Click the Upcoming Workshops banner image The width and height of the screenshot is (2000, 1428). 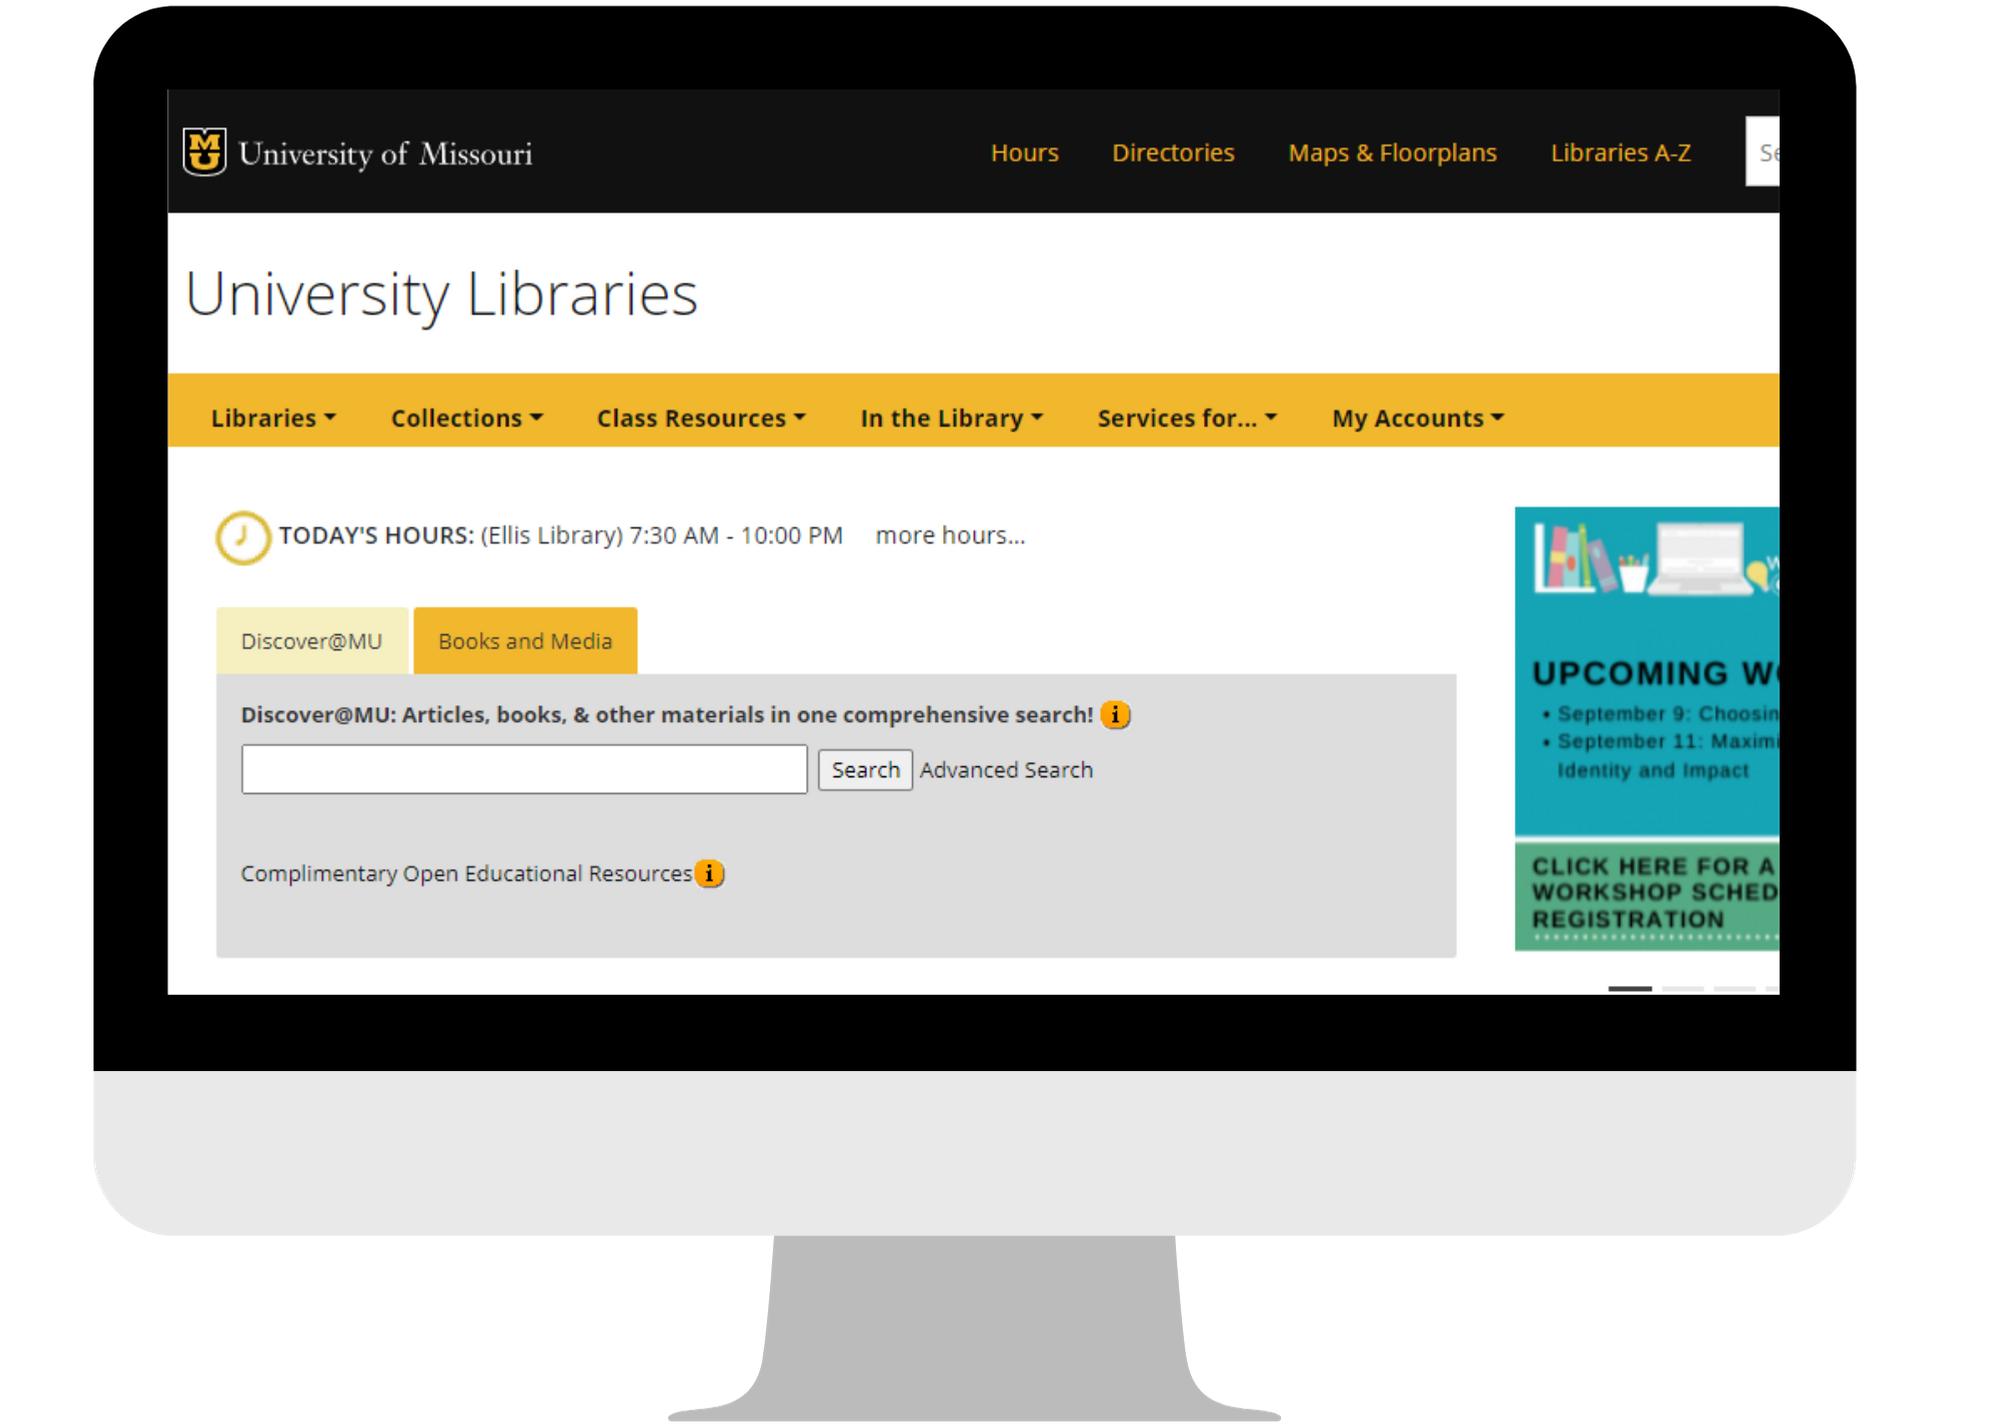[1647, 727]
